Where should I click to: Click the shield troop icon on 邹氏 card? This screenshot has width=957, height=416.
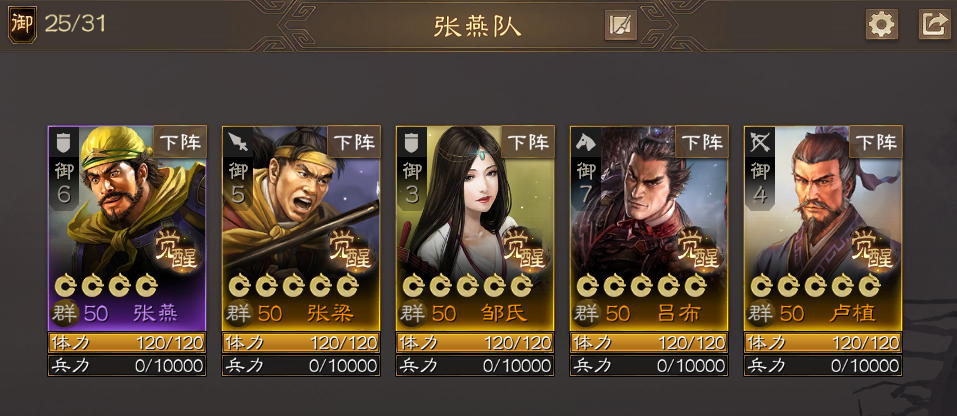[411, 143]
